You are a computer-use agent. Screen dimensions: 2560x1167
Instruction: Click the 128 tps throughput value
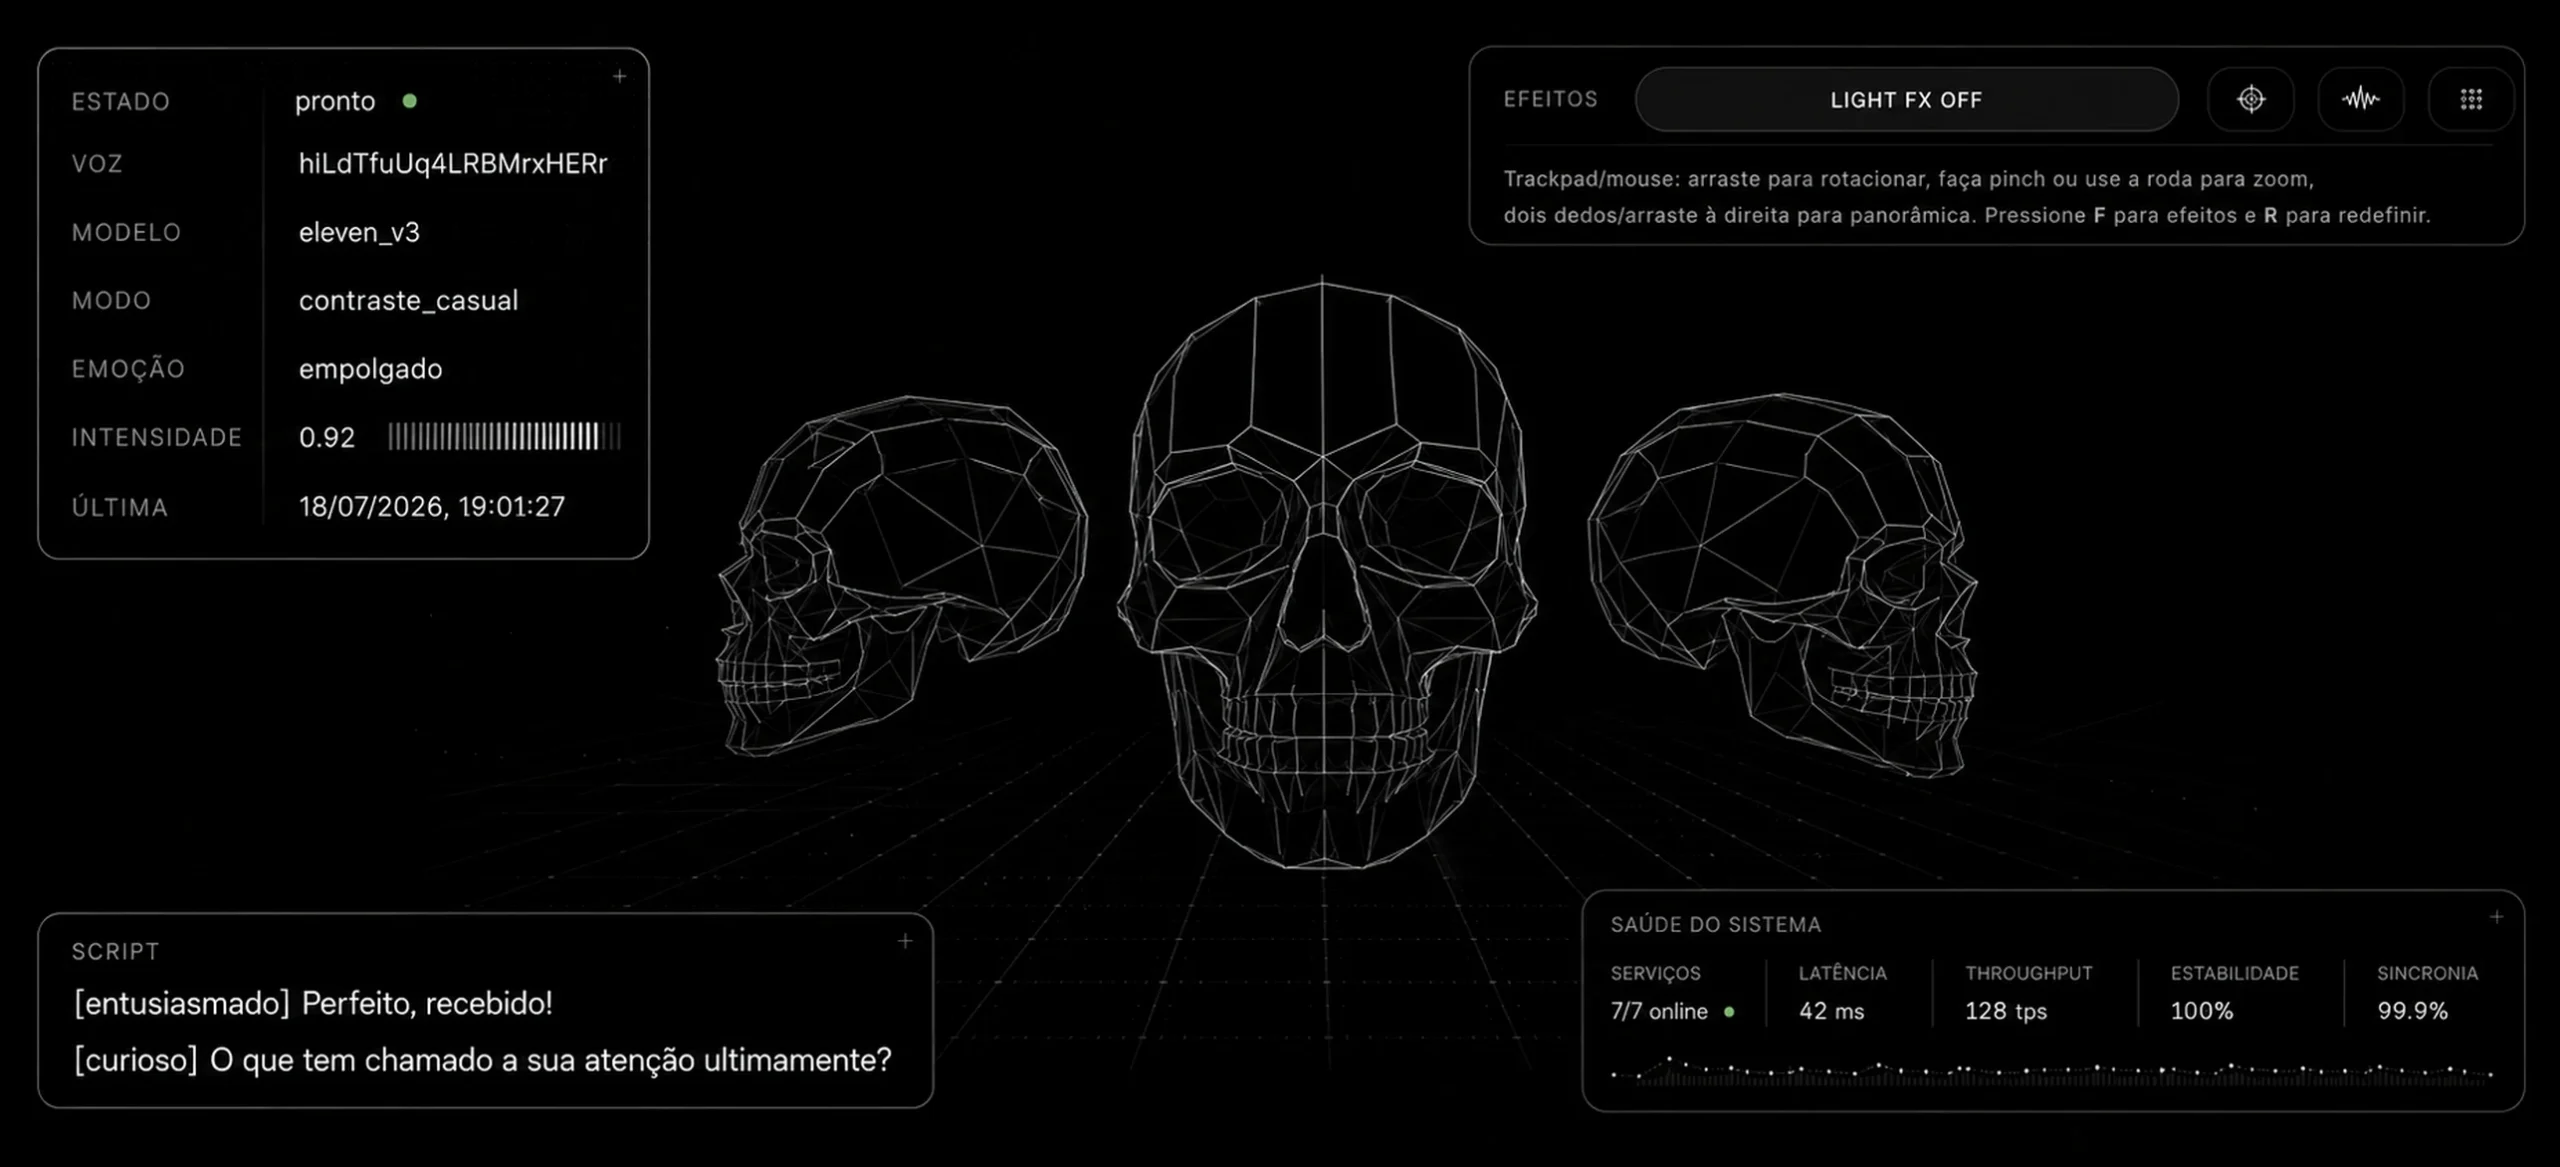(2005, 1011)
